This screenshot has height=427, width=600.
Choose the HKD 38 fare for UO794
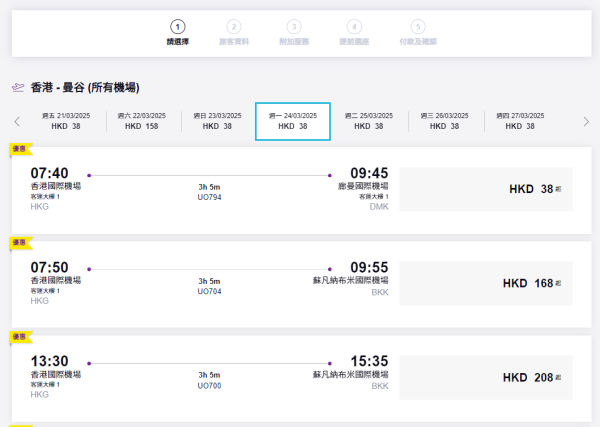click(486, 189)
